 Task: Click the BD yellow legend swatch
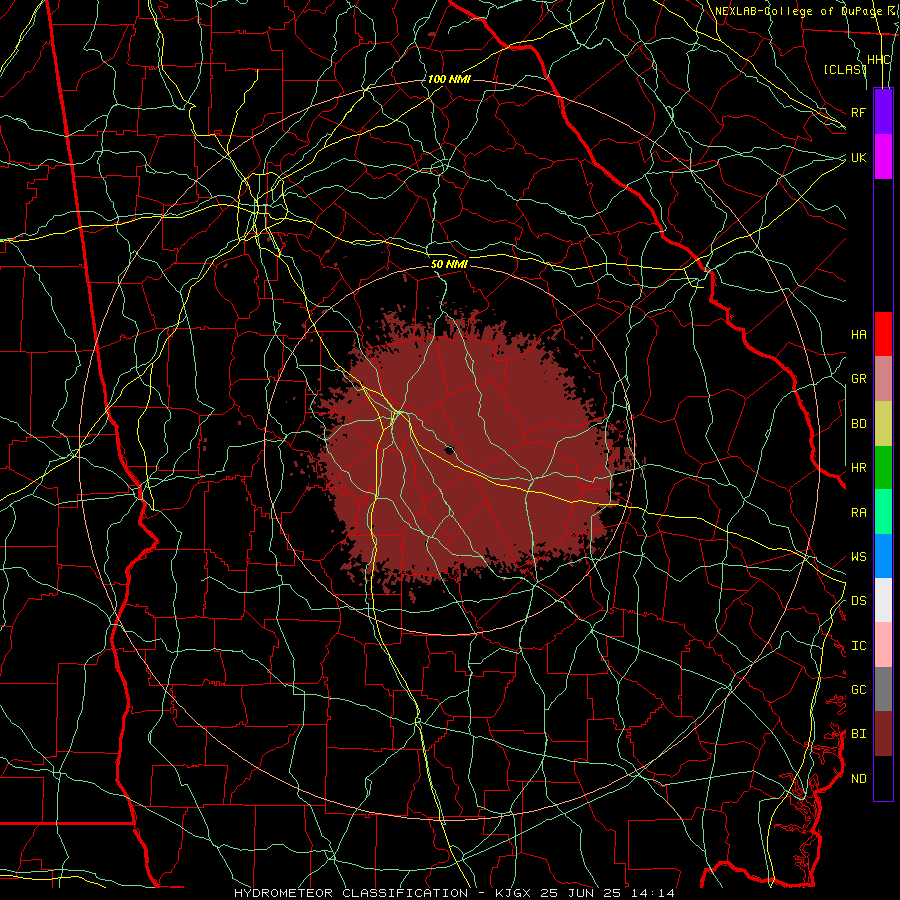tap(883, 423)
